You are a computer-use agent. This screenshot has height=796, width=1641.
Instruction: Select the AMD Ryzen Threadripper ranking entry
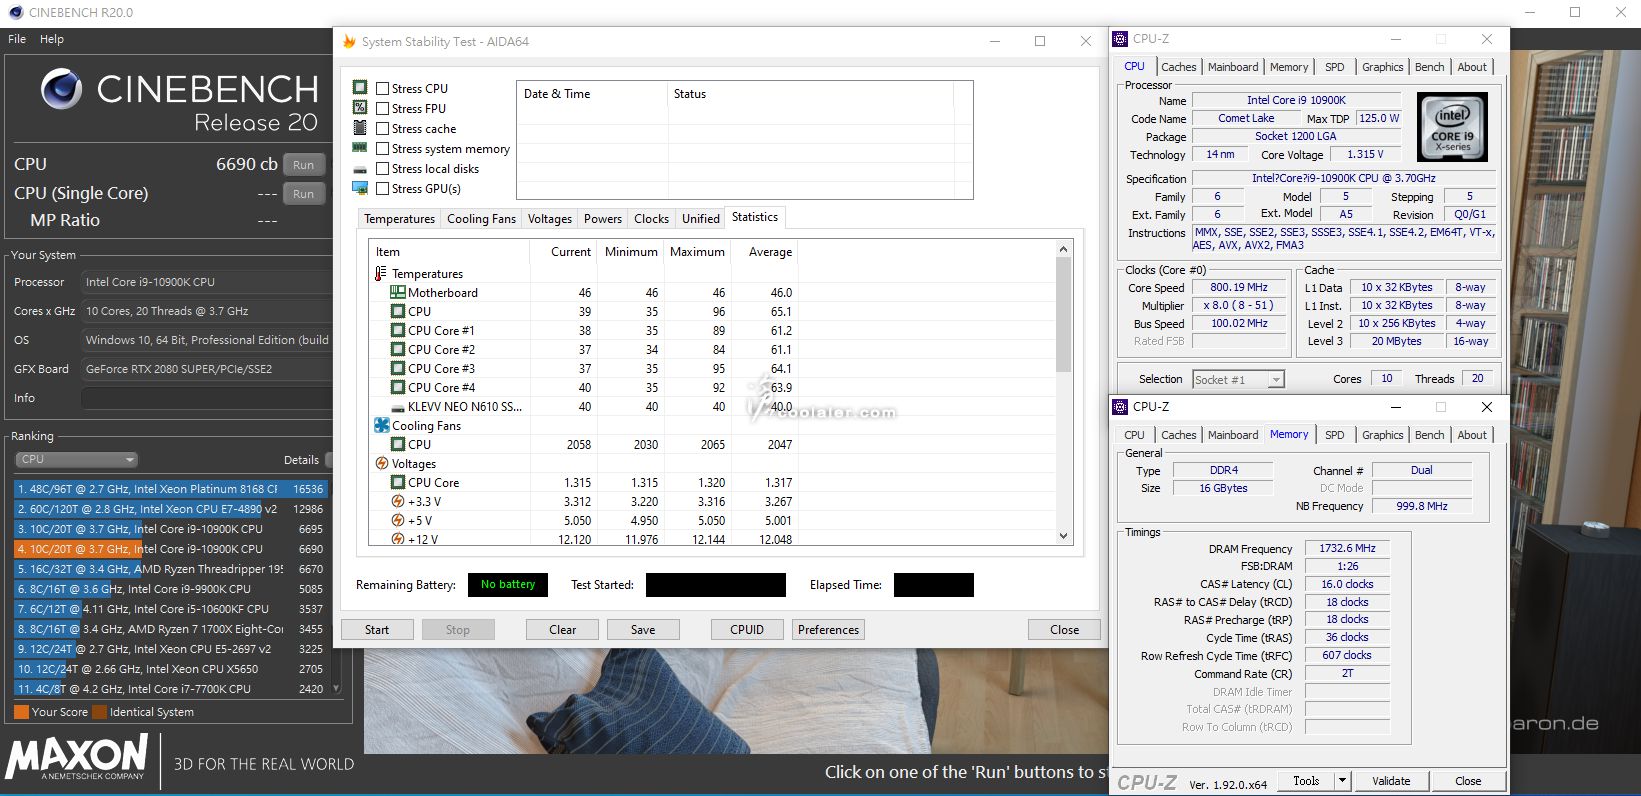click(170, 569)
